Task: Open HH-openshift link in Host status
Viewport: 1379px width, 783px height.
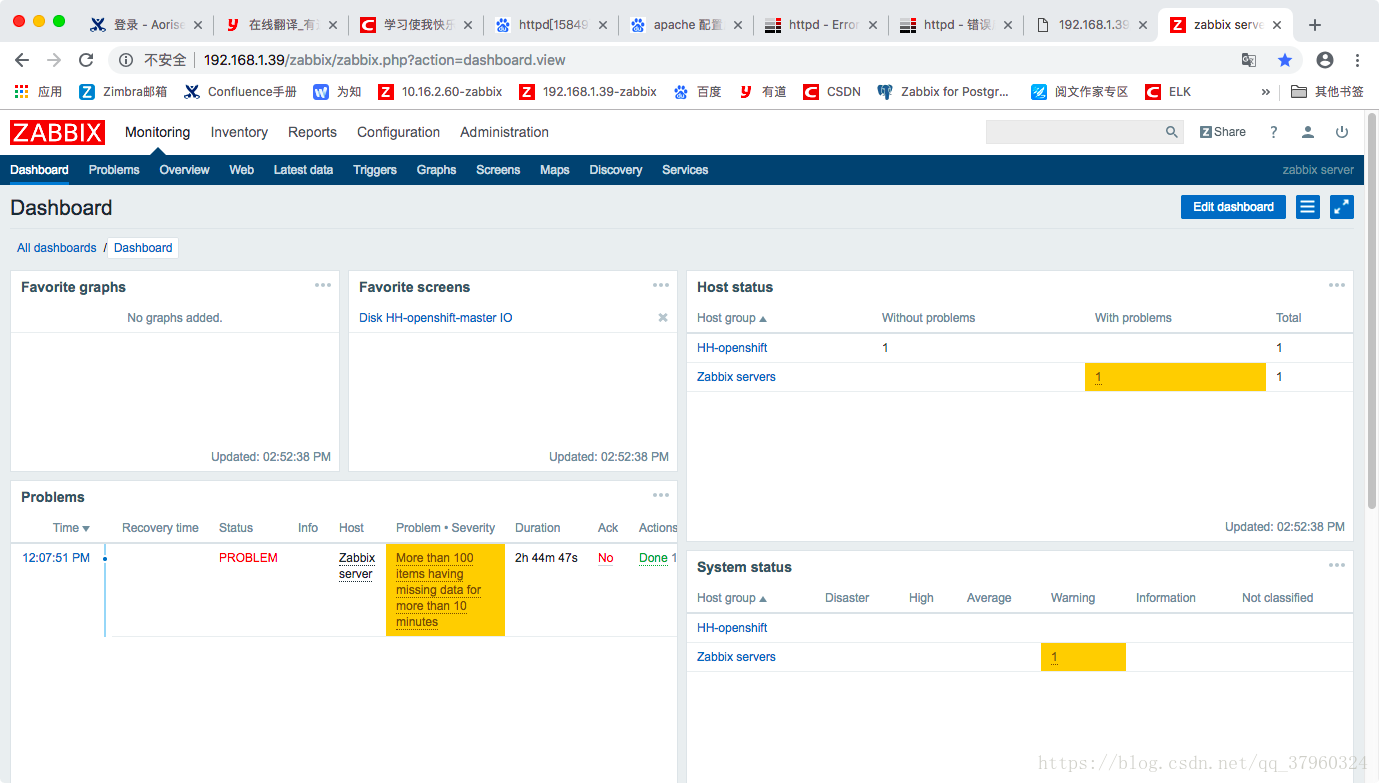Action: tap(732, 348)
